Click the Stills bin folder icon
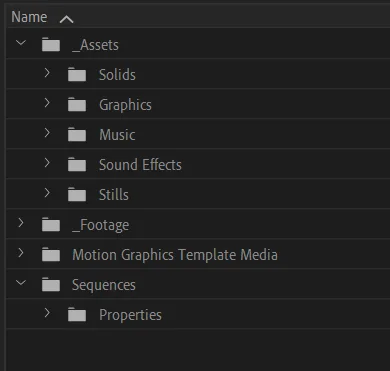This screenshot has height=371, width=390. coord(77,195)
